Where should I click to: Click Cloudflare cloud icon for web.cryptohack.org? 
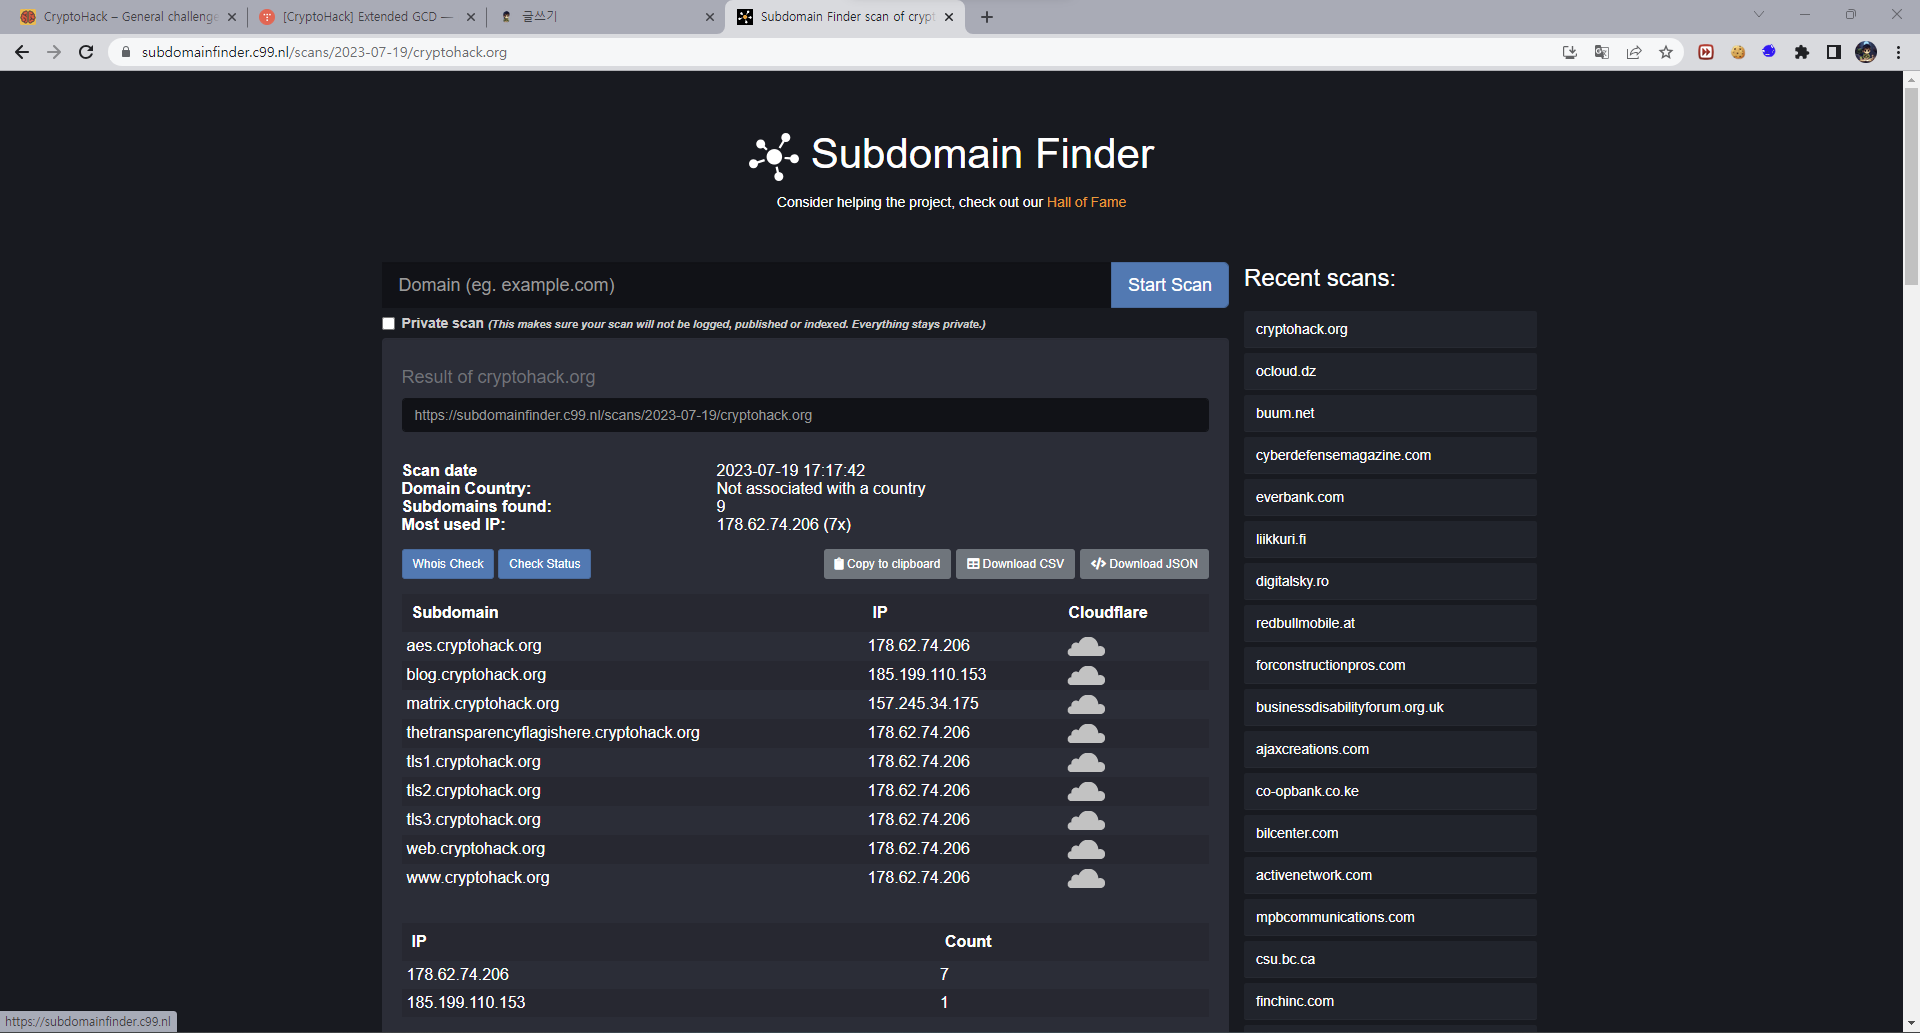tap(1086, 849)
